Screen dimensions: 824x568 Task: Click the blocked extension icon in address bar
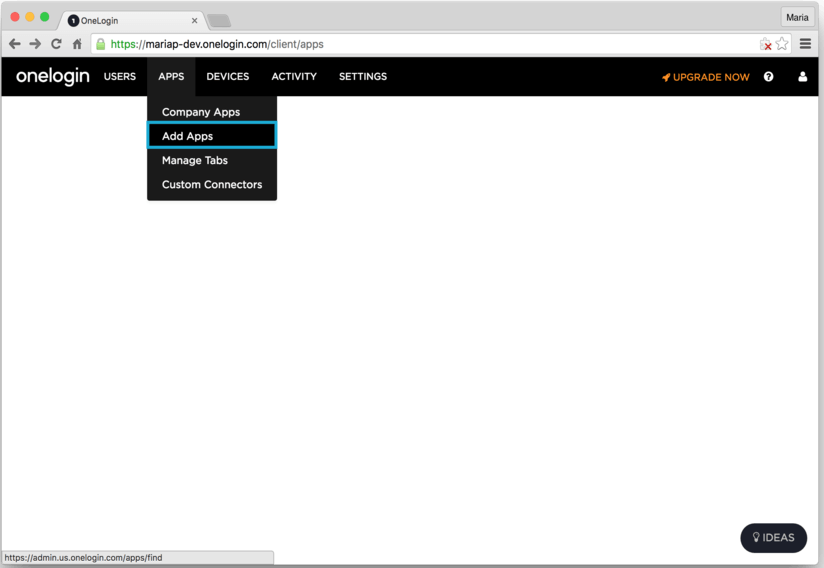[x=766, y=44]
